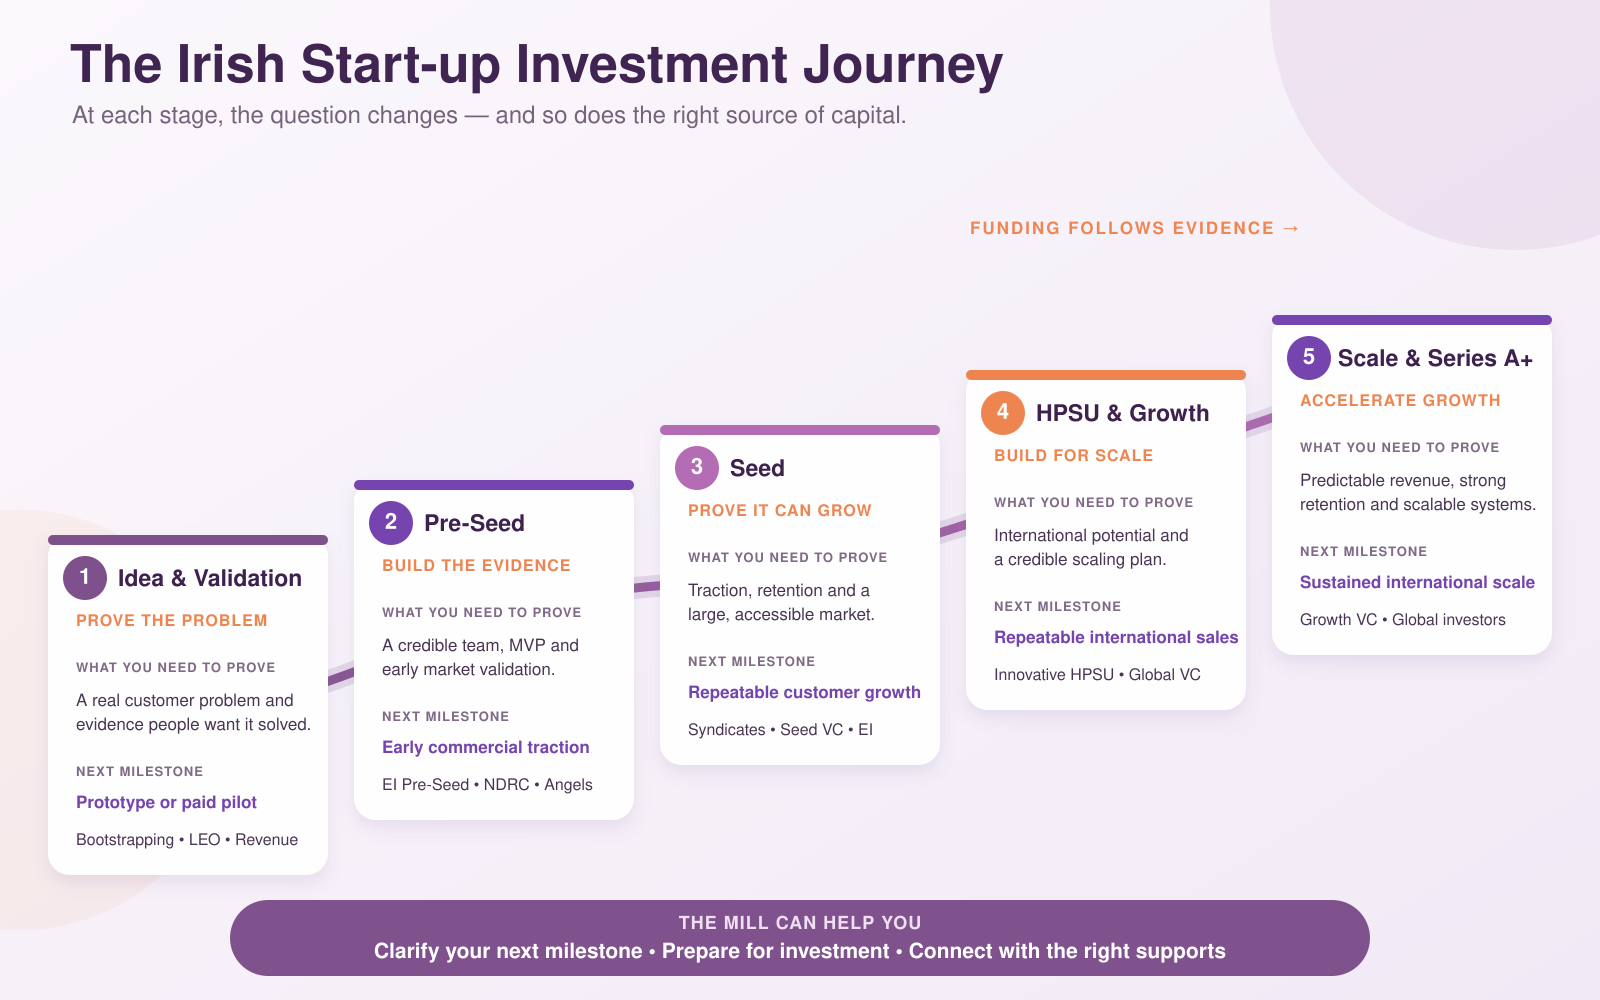Click Prototype or paid pilot milestone
The height and width of the screenshot is (1000, 1600).
pyautogui.click(x=166, y=802)
